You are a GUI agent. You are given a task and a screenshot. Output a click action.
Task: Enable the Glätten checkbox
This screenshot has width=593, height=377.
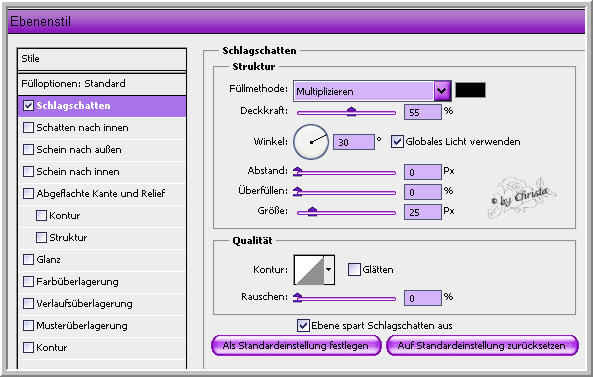[354, 270]
